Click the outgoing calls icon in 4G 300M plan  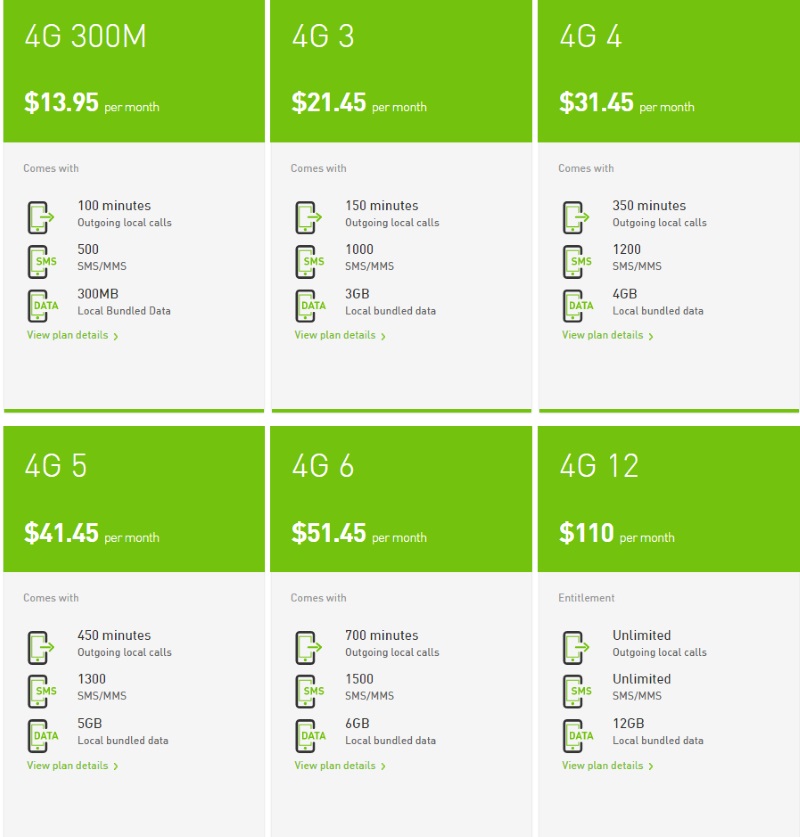tap(41, 217)
